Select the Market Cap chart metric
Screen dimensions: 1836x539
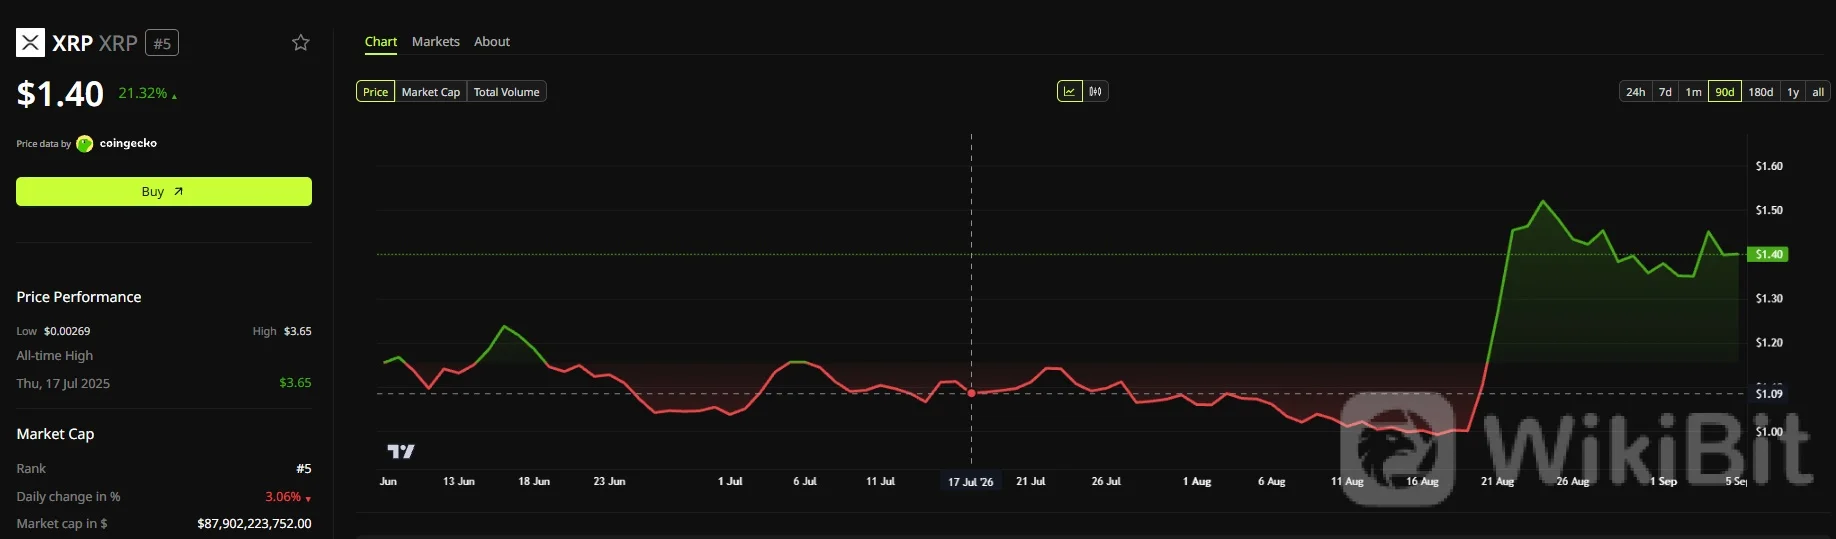coord(431,91)
